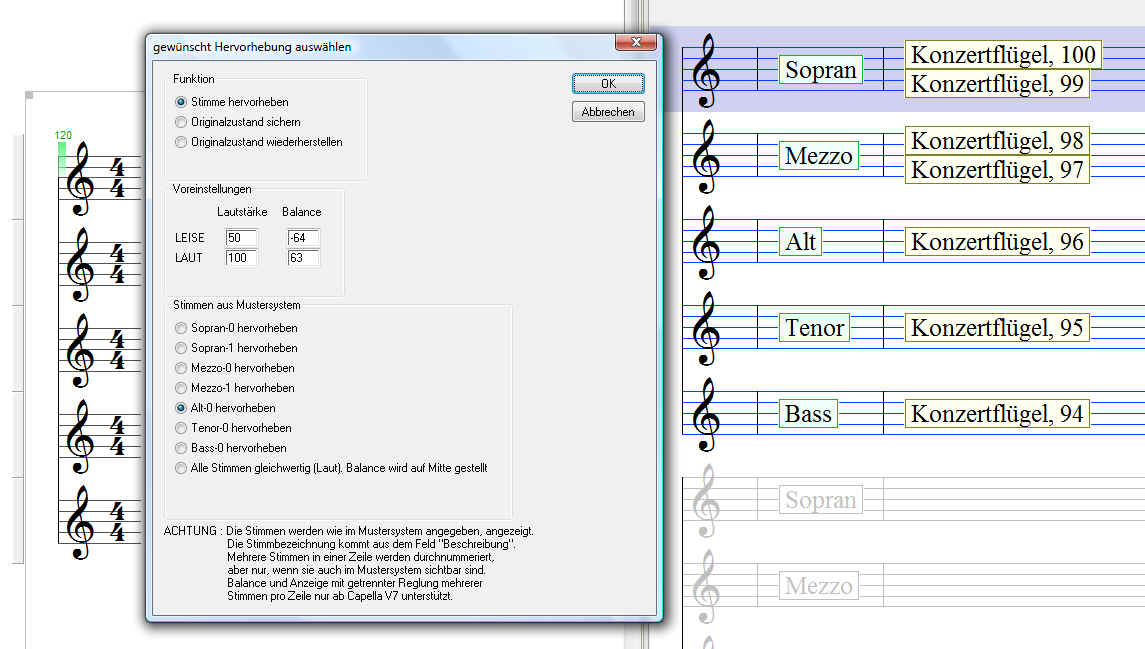Click the LAUT Balance field showing 63
The width and height of the screenshot is (1145, 649).
tap(302, 258)
